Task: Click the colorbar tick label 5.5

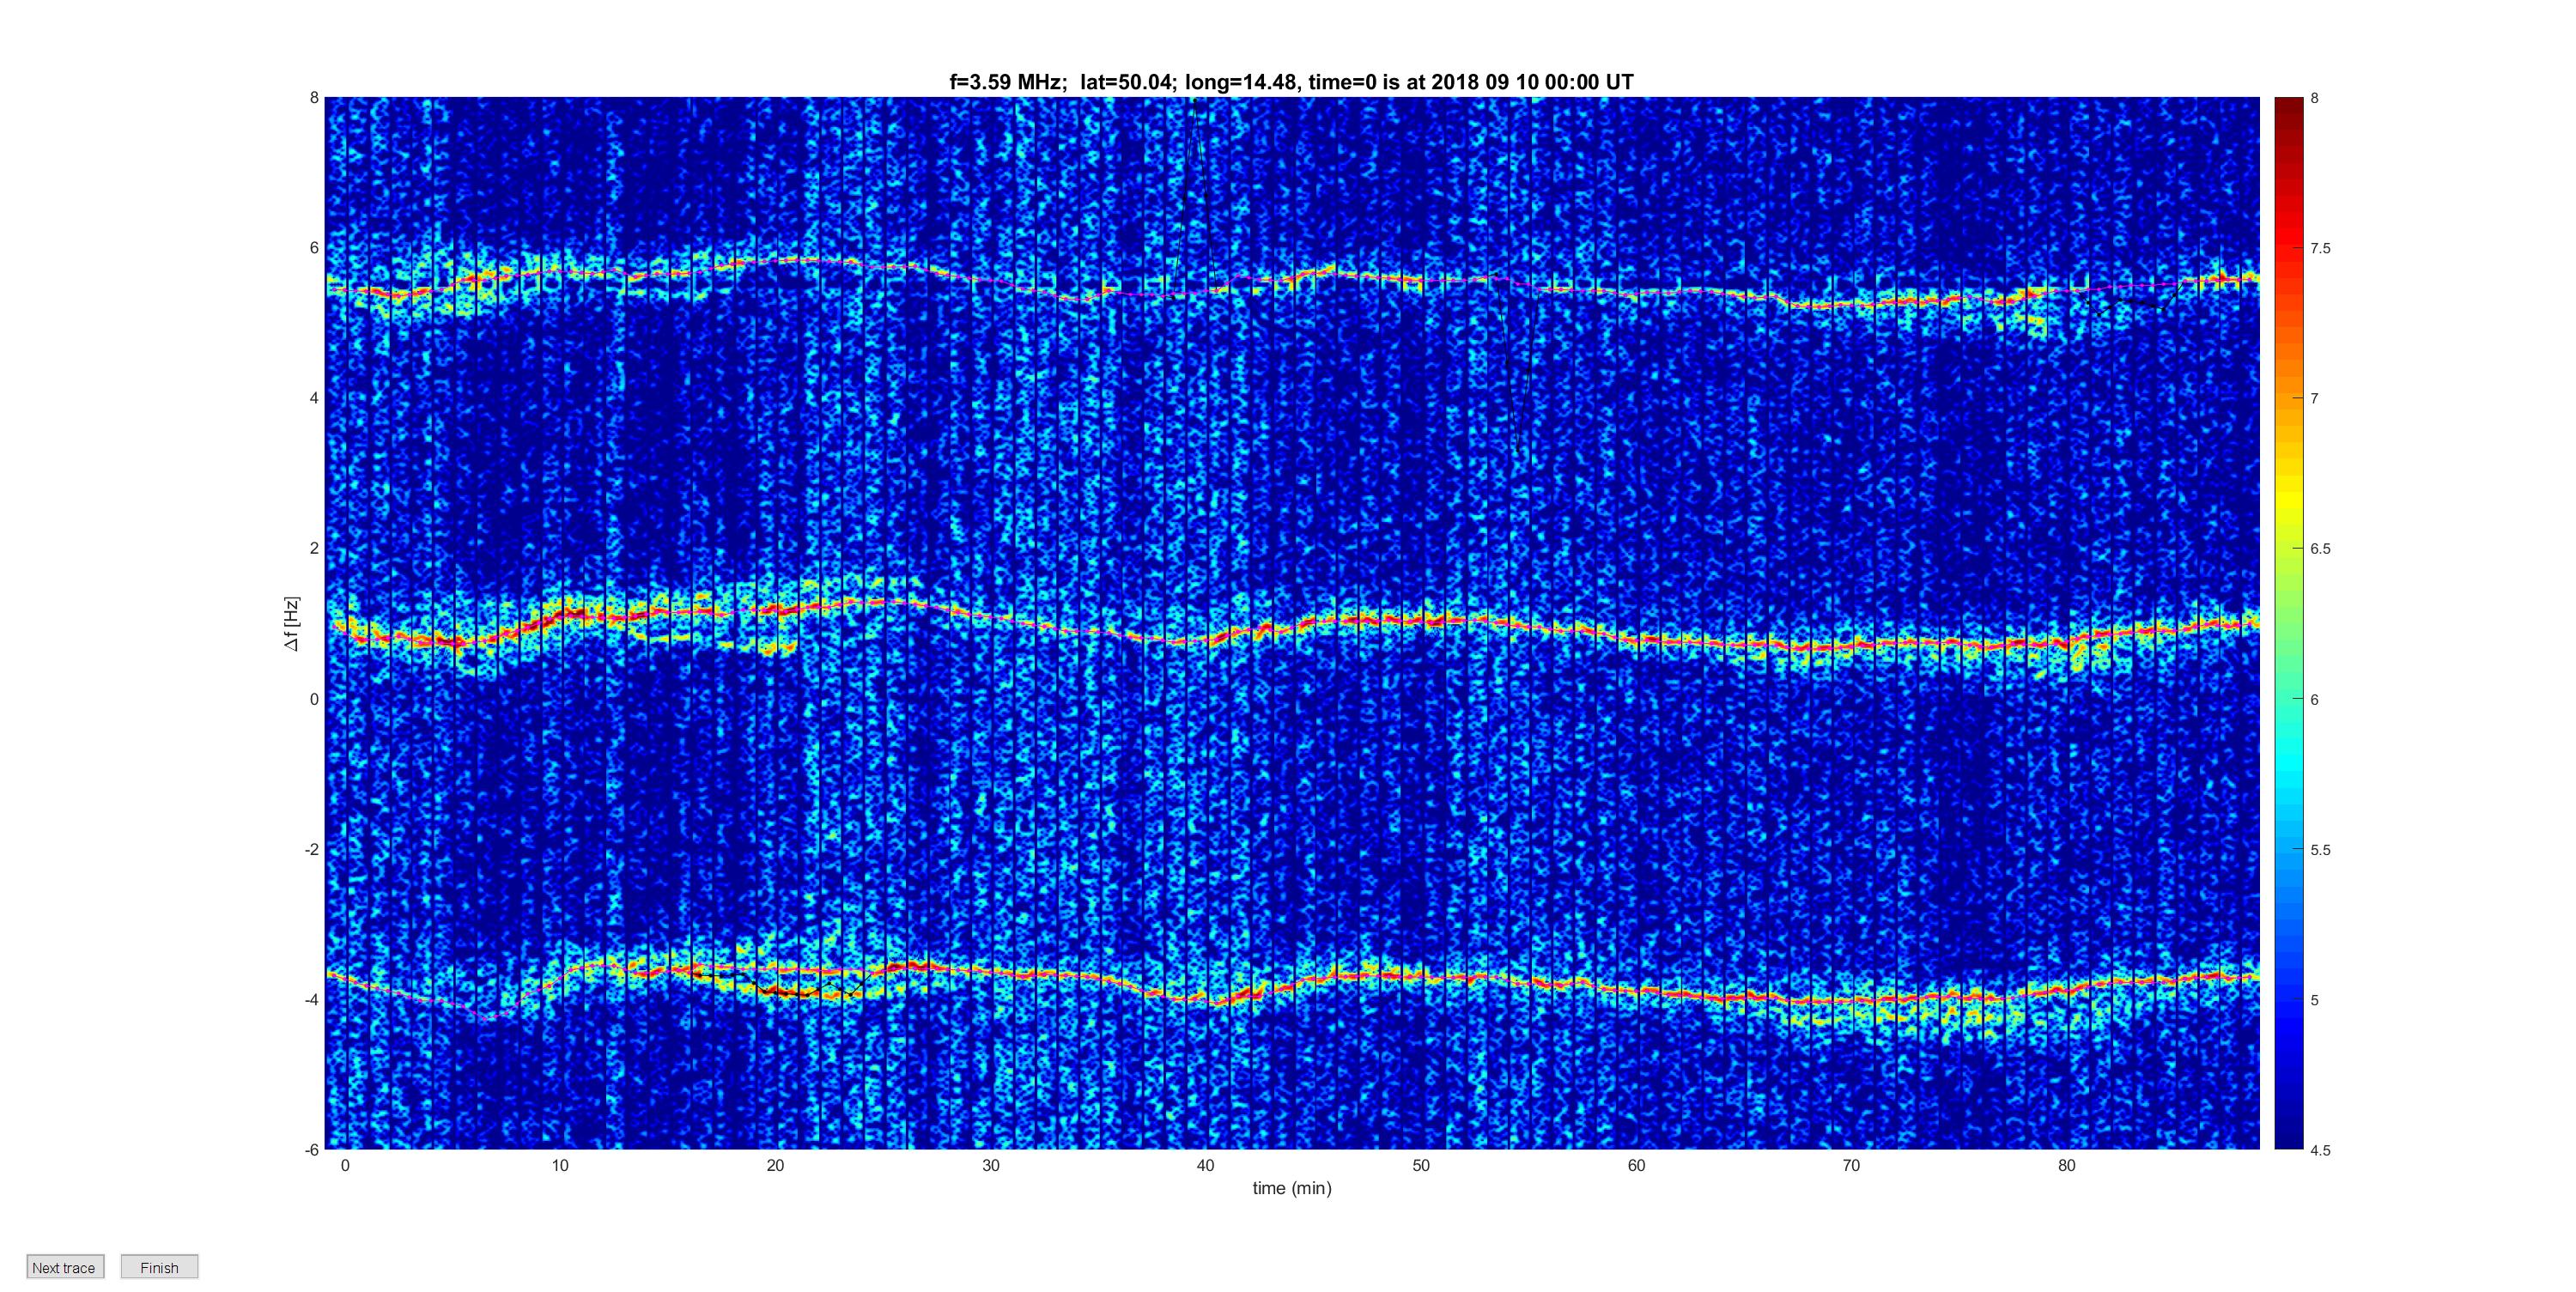Action: (x=2320, y=850)
